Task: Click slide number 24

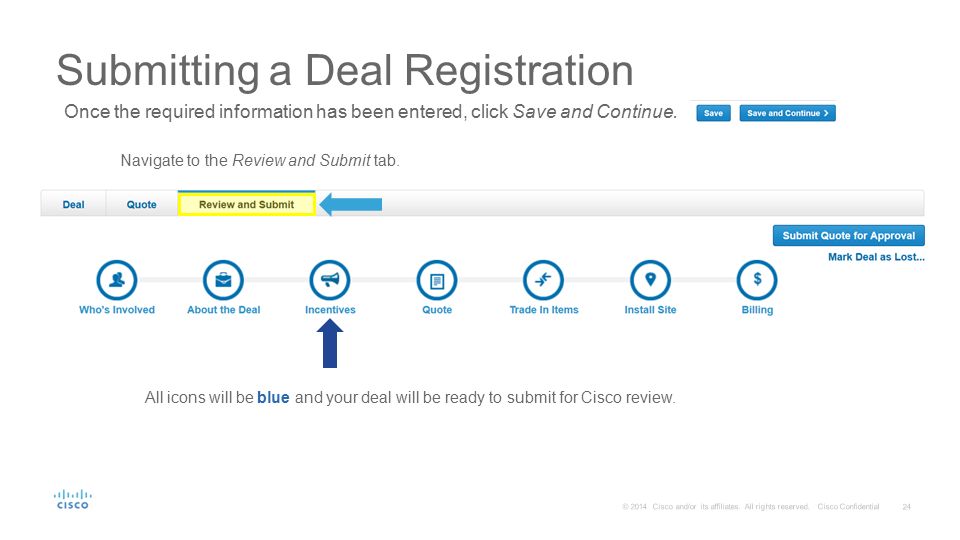Action: [907, 507]
